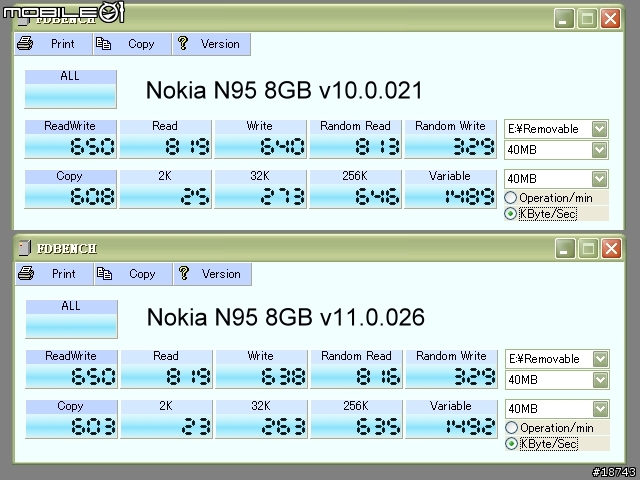Run 256K test in top window
This screenshot has width=640, height=480.
355,189
